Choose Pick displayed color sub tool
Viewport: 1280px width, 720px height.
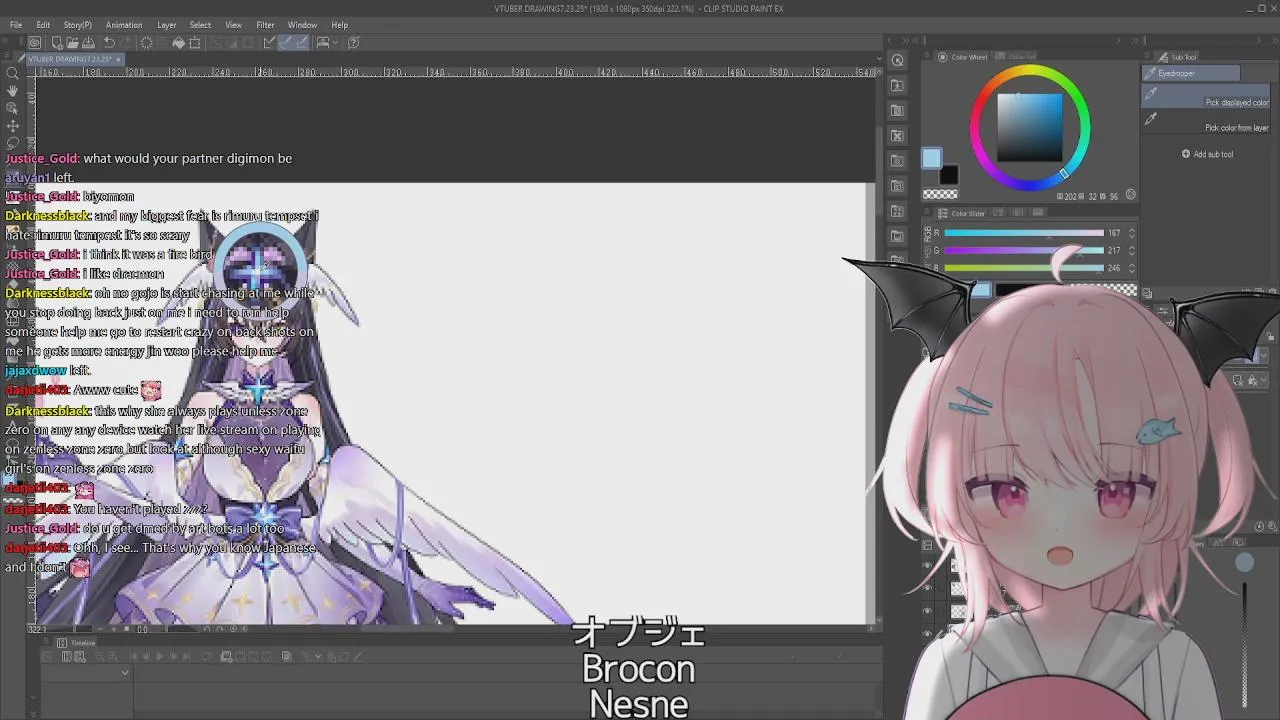click(x=1205, y=95)
